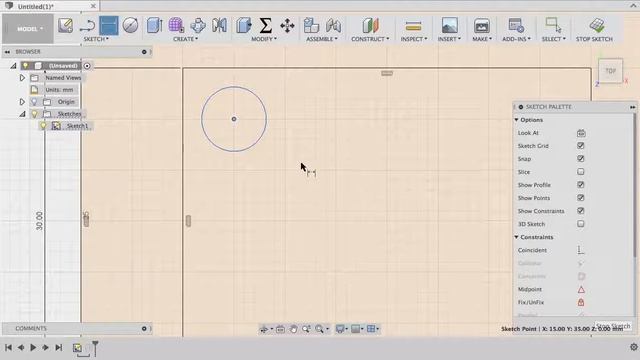Jump to timeline start button
The height and width of the screenshot is (360, 640).
[8, 348]
